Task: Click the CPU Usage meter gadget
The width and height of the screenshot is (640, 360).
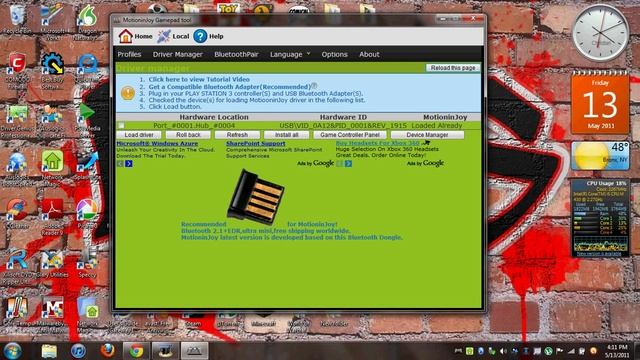Action: click(600, 218)
